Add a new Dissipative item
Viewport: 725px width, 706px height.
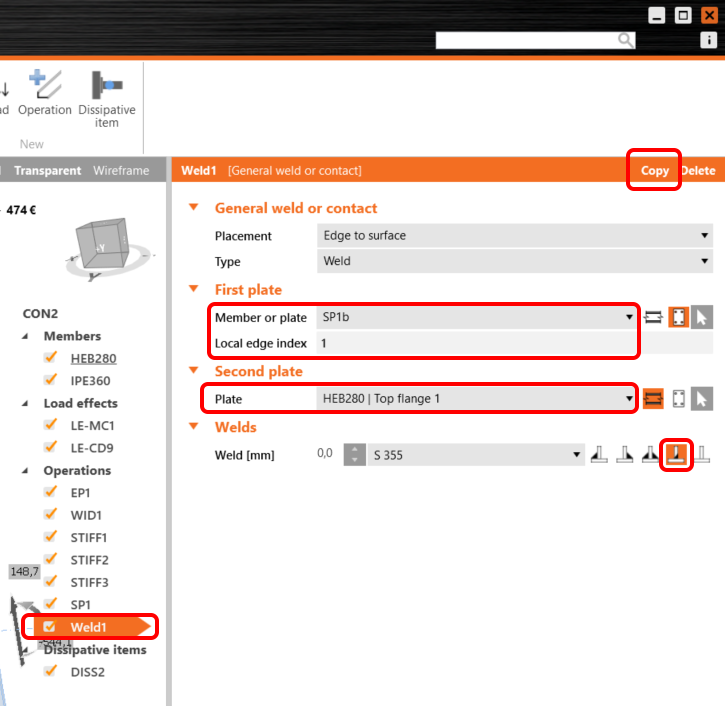[x=107, y=99]
